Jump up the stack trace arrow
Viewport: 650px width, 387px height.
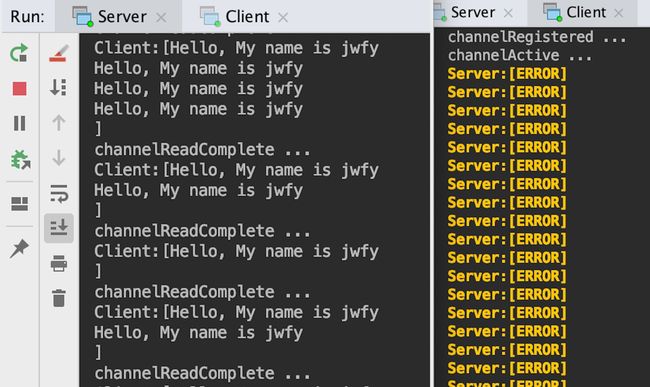(x=59, y=123)
